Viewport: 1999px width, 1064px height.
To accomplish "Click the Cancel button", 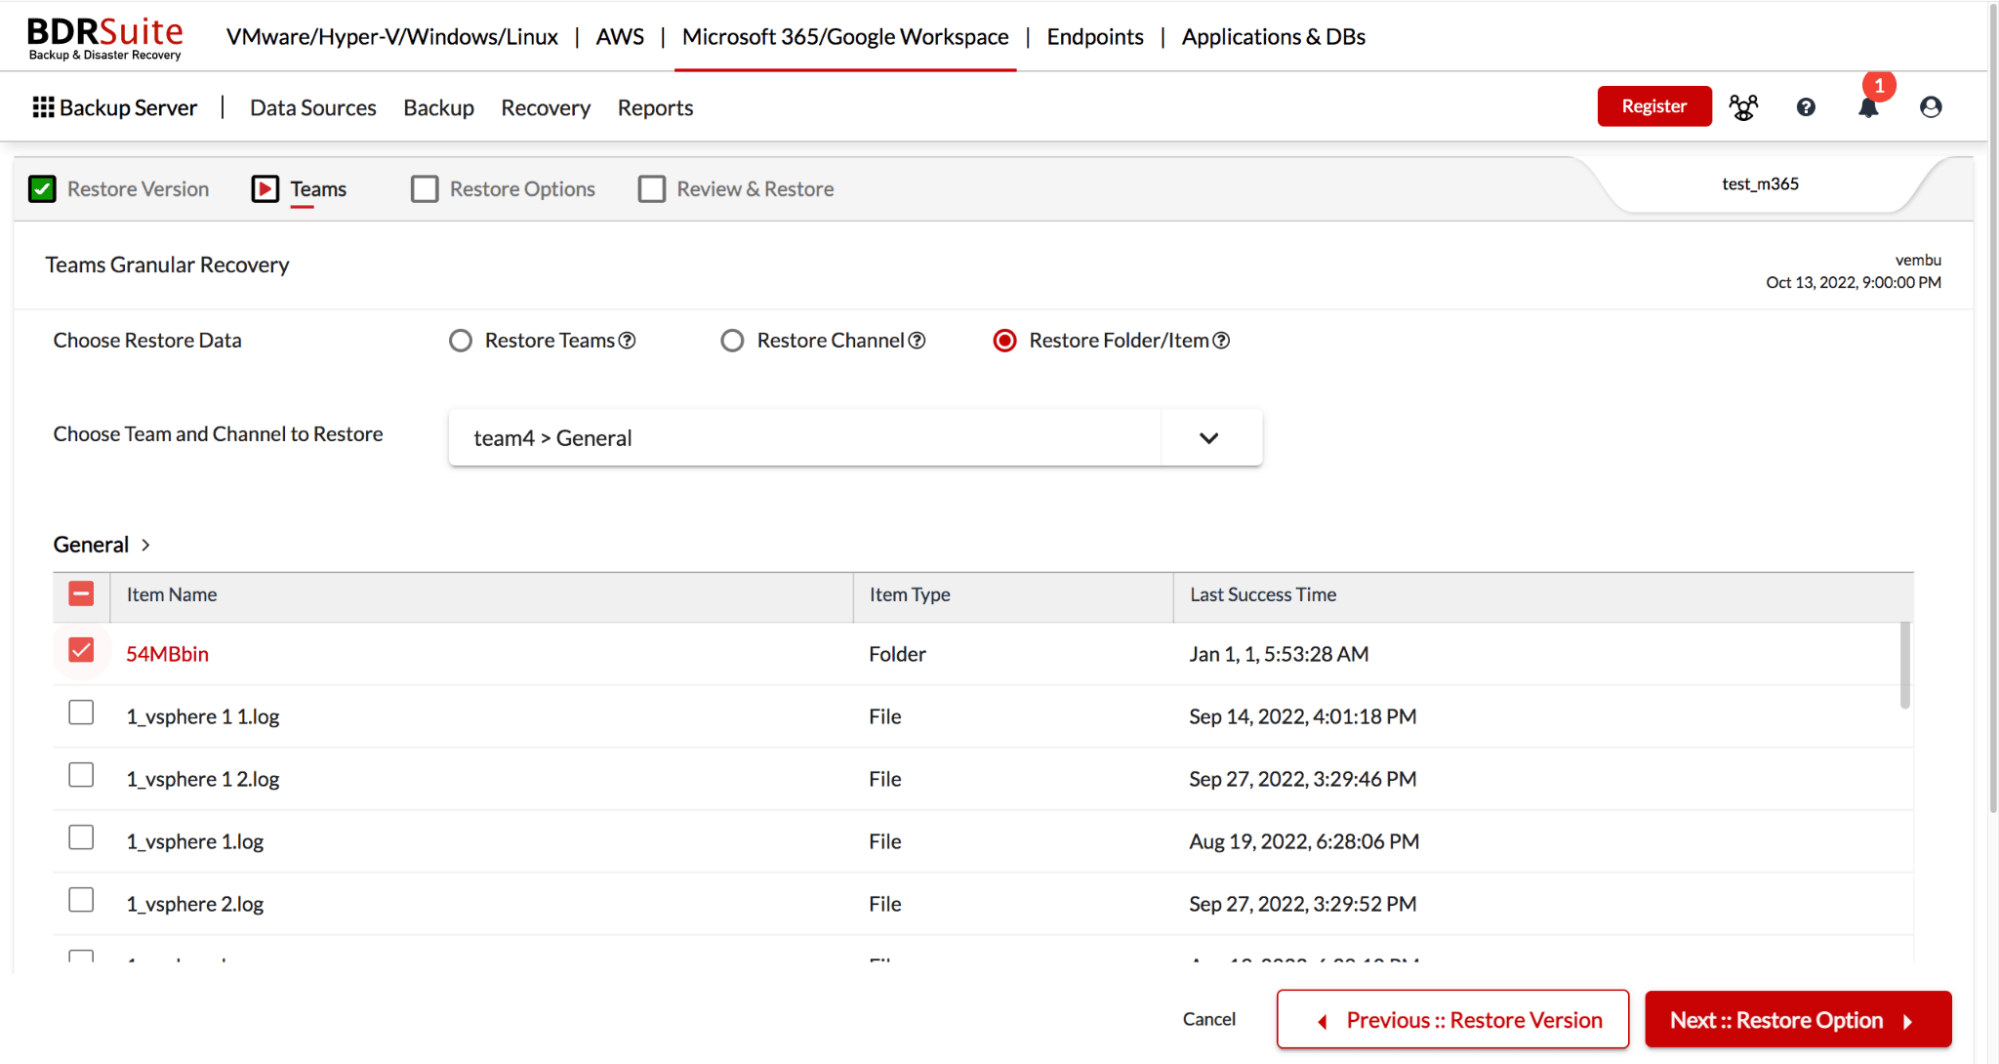I will (x=1209, y=1019).
